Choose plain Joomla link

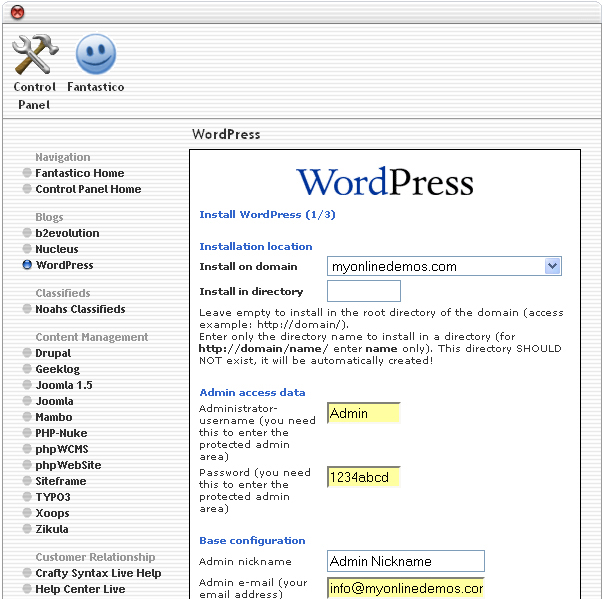pyautogui.click(x=54, y=401)
